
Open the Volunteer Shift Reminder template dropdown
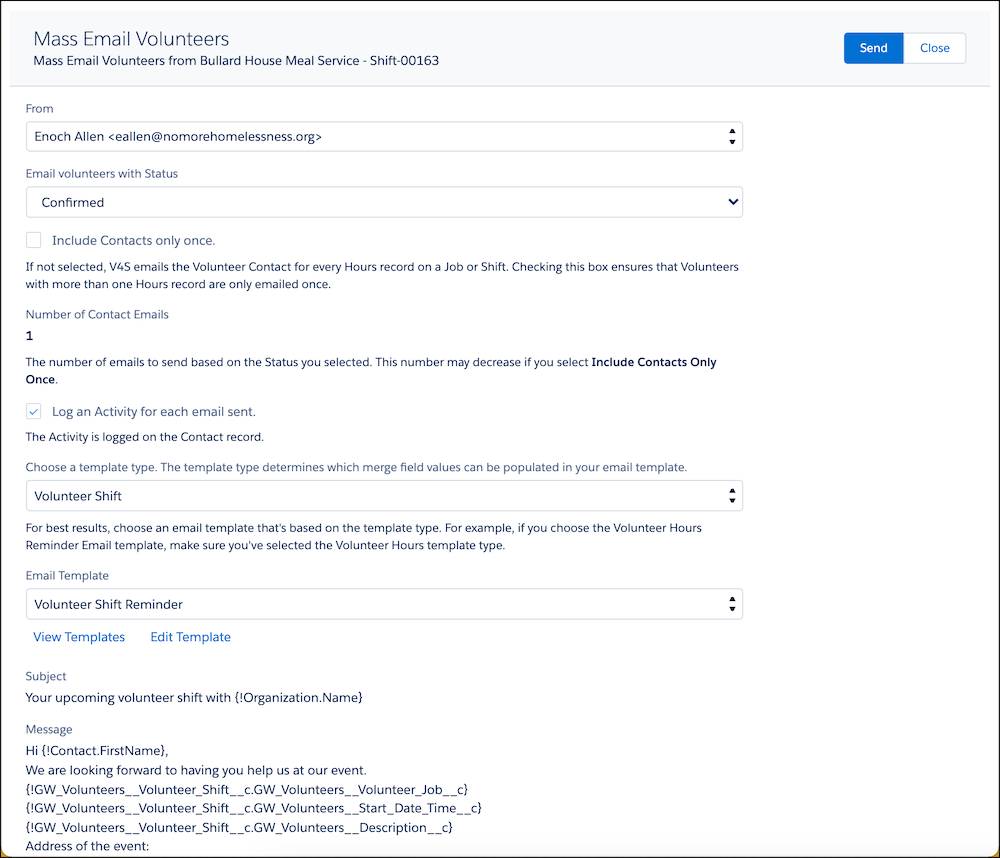383,604
